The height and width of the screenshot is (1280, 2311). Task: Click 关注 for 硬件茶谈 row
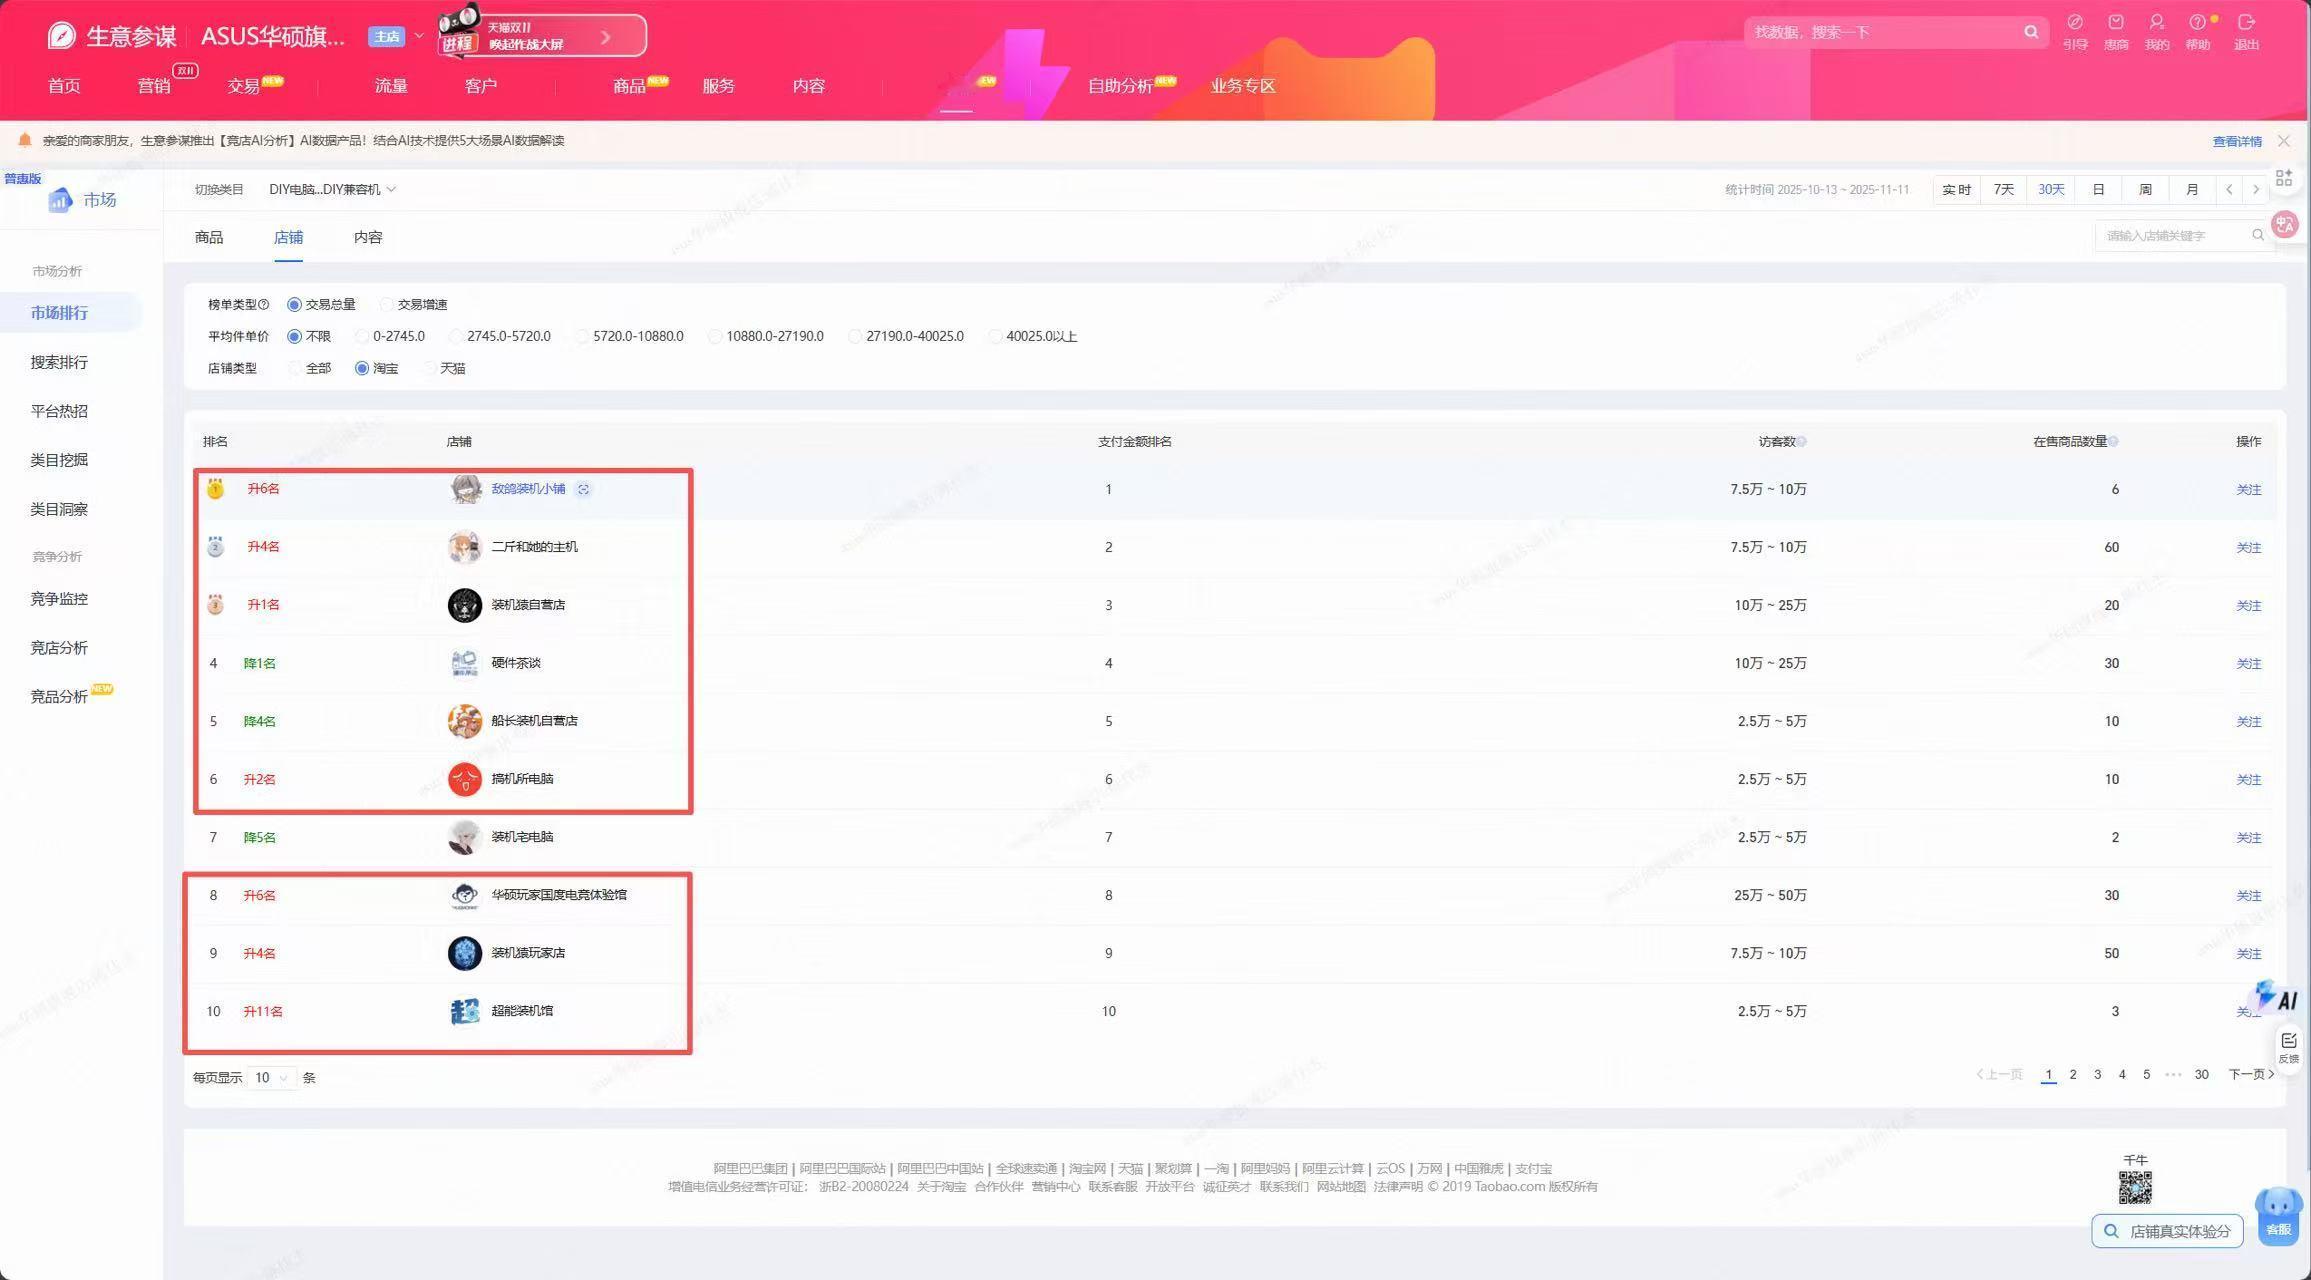(2248, 664)
